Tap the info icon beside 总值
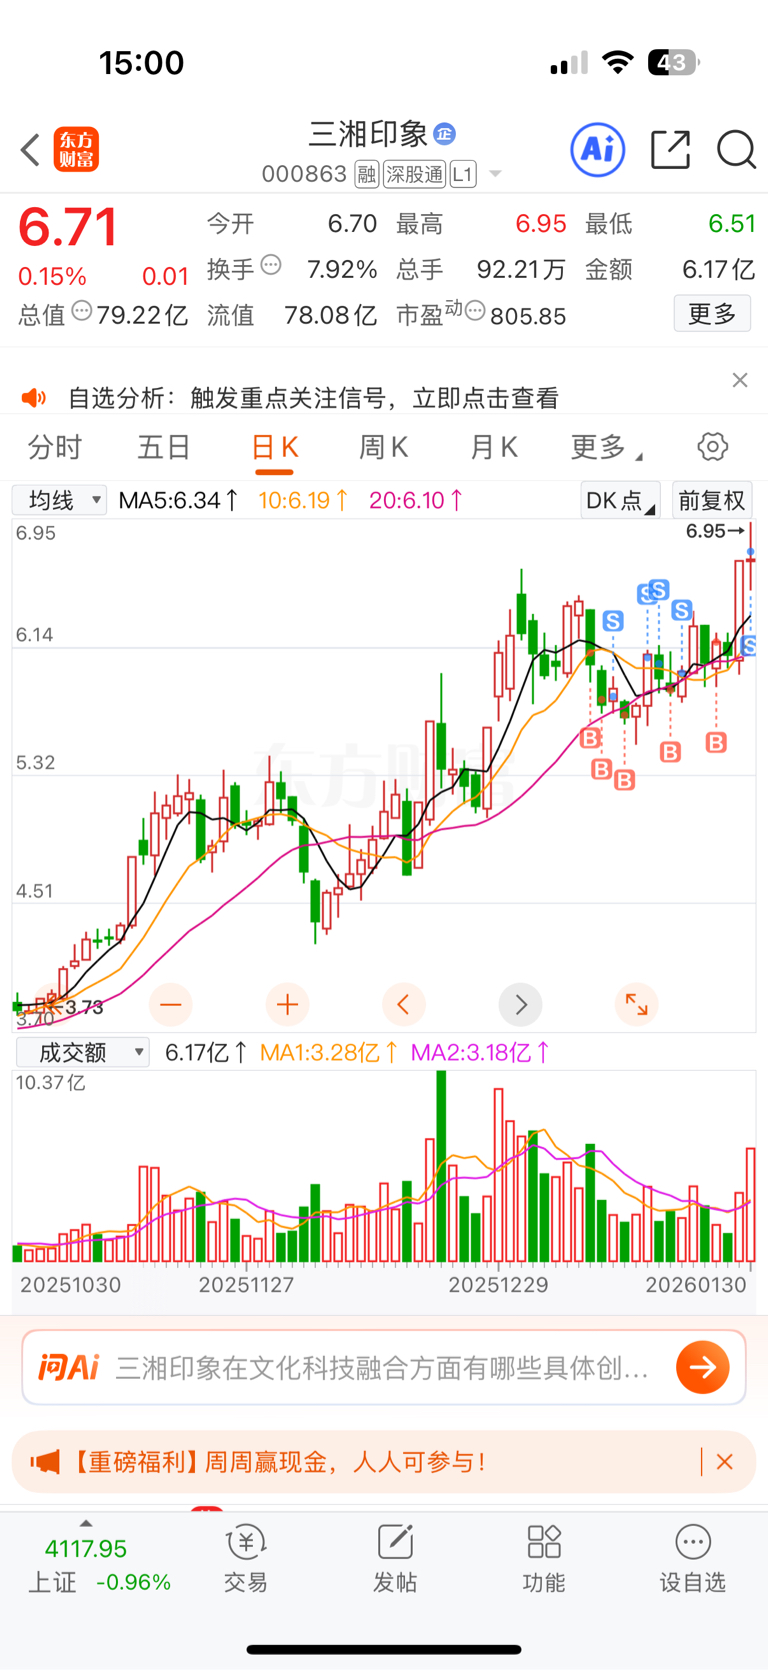 81,312
